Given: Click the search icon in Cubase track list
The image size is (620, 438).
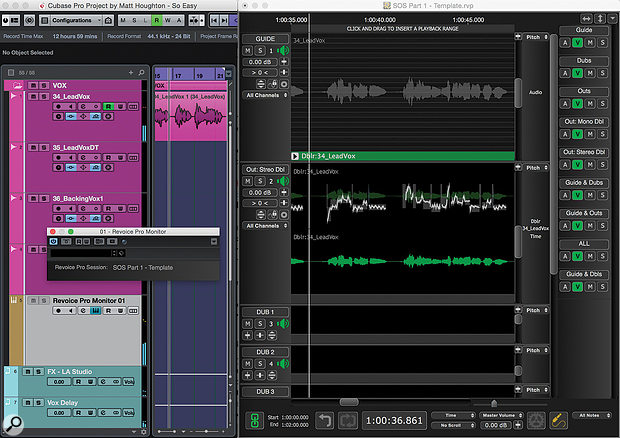Looking at the screenshot, I should tap(142, 73).
